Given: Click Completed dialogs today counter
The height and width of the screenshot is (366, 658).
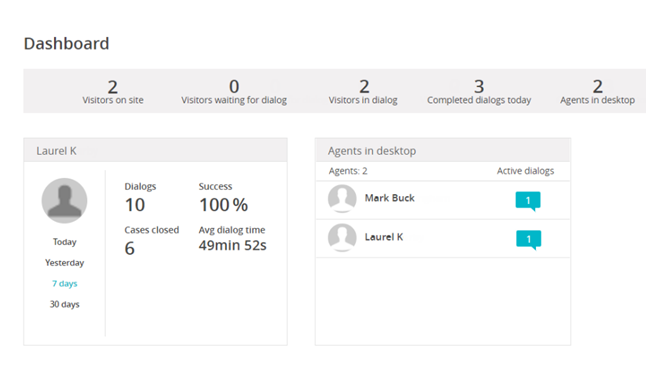Looking at the screenshot, I should (x=479, y=92).
